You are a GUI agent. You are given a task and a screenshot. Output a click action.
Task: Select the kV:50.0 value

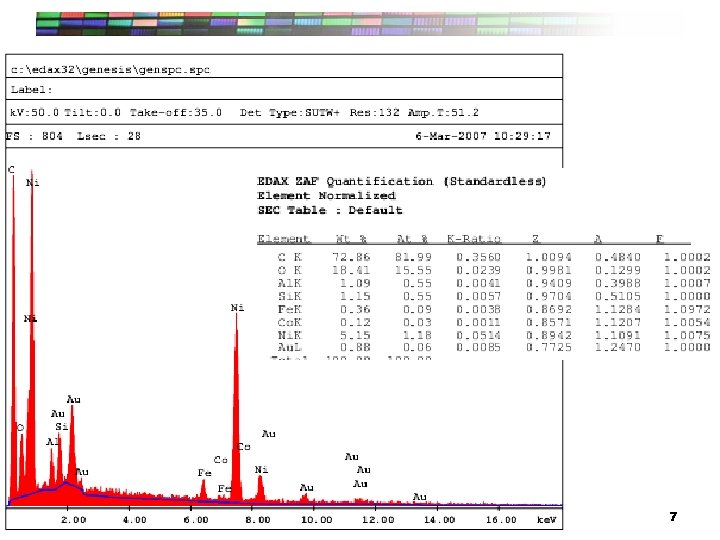34,112
